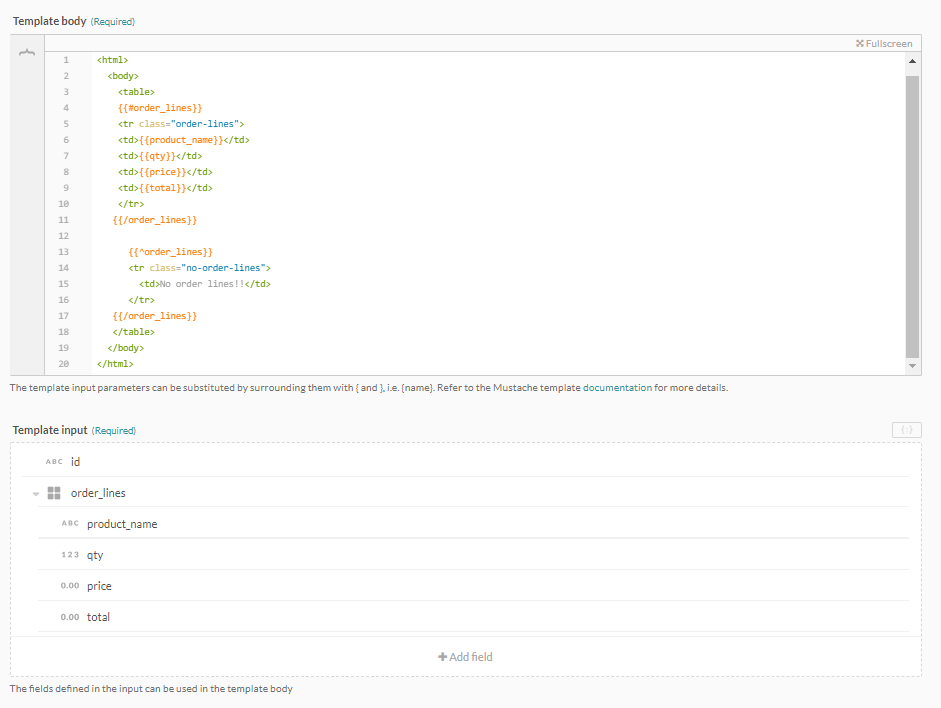Click the 123 type icon beside qty
941x708 pixels.
(x=69, y=554)
